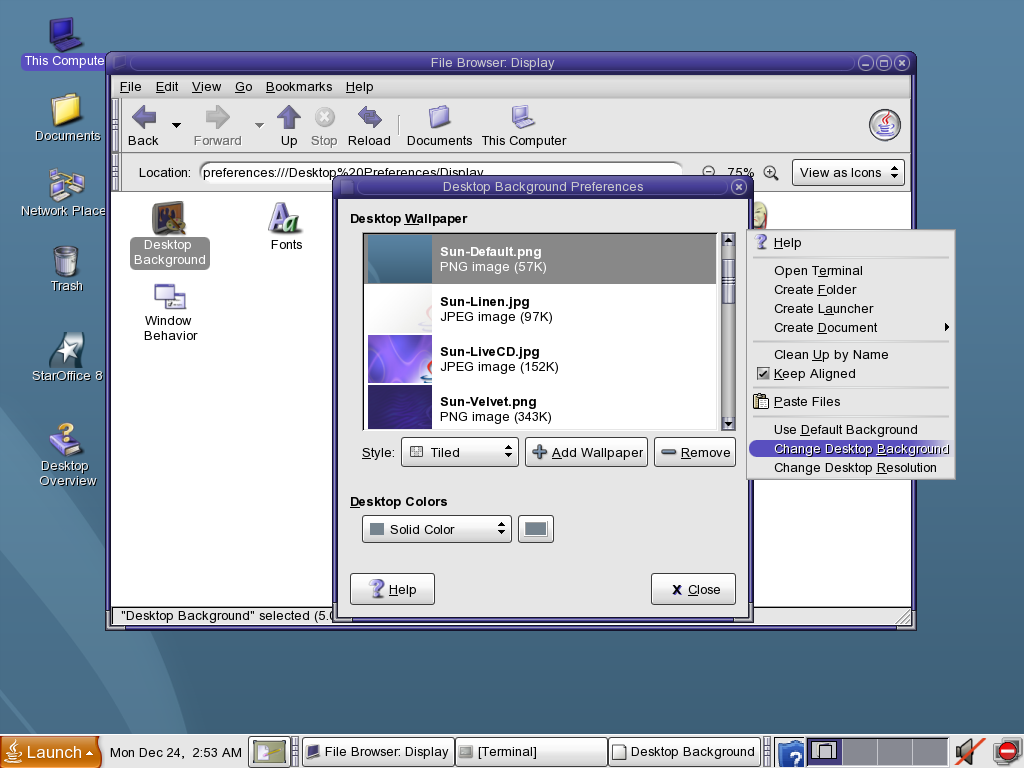Open the View as Icons dropdown
The width and height of the screenshot is (1024, 768).
(x=848, y=172)
